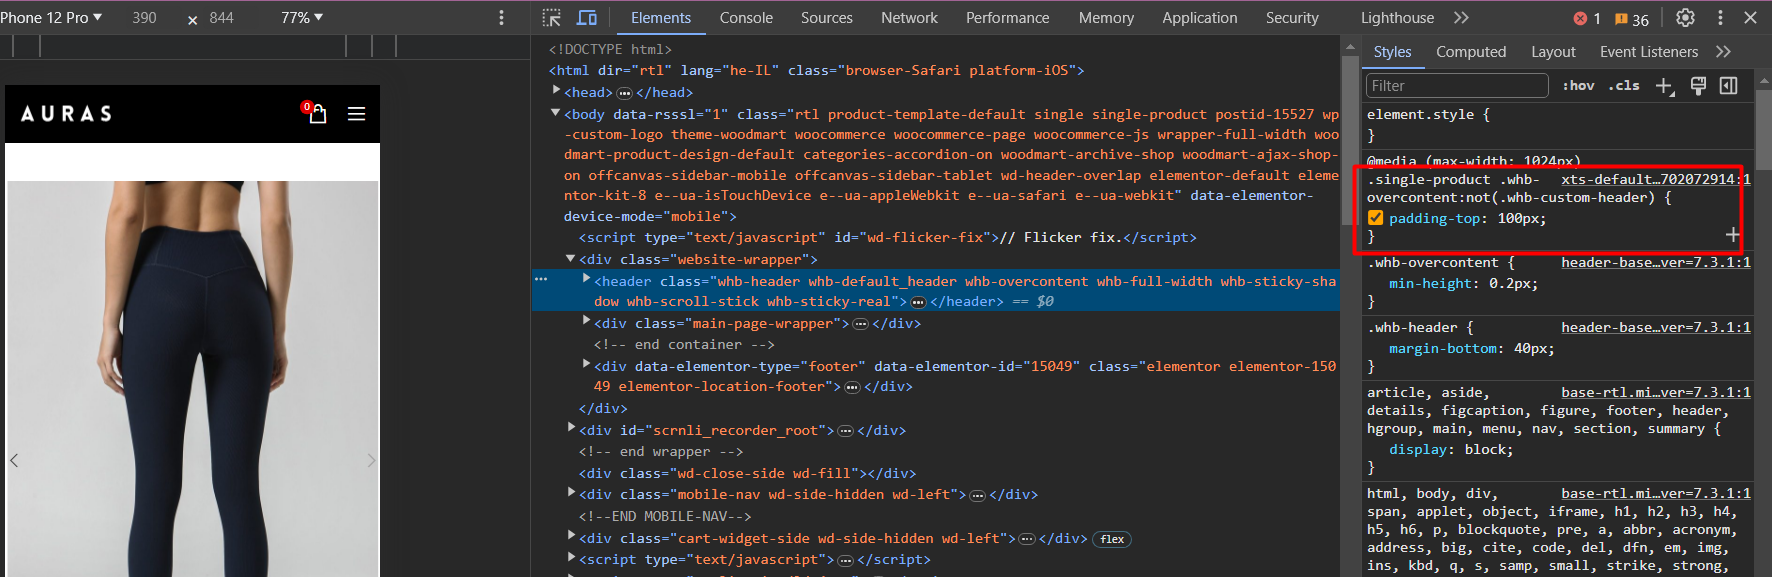Screen dimensions: 1772x577
Task: Open the Event Listeners tab
Action: [x=1649, y=52]
